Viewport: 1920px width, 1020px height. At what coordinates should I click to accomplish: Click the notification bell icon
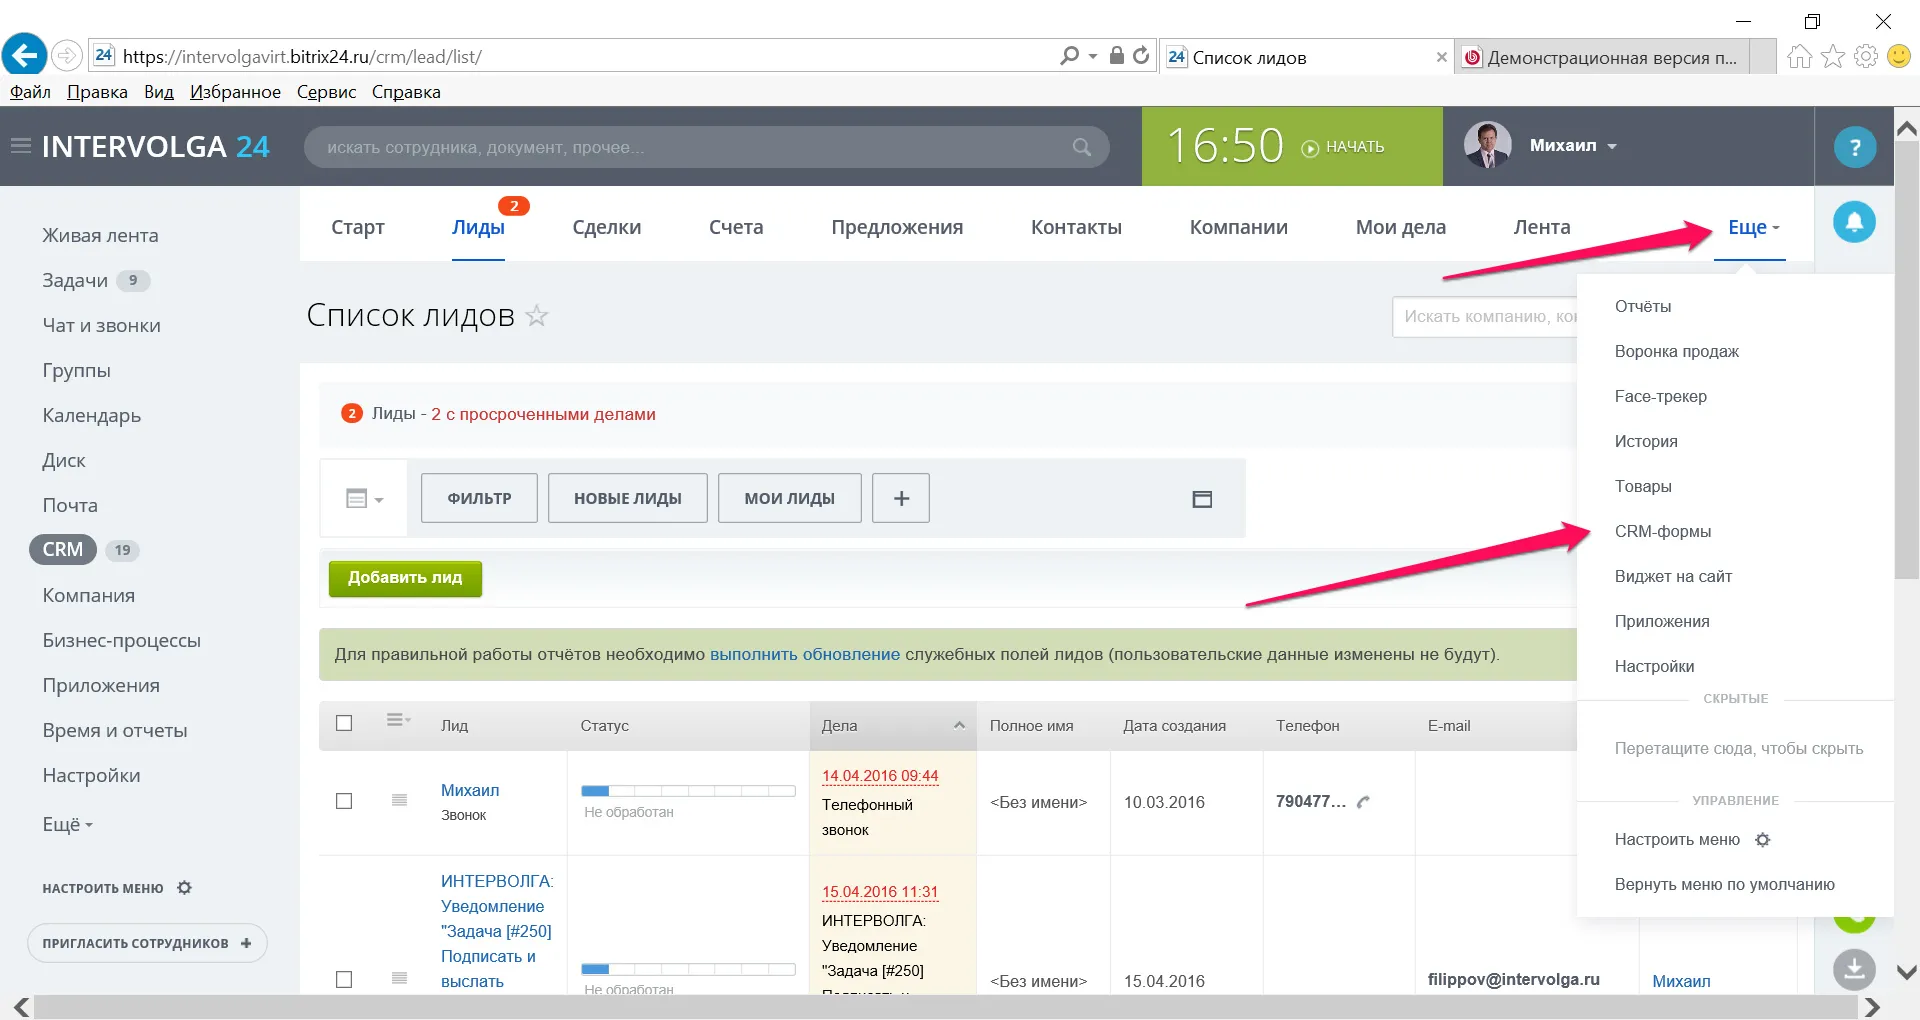(1853, 222)
